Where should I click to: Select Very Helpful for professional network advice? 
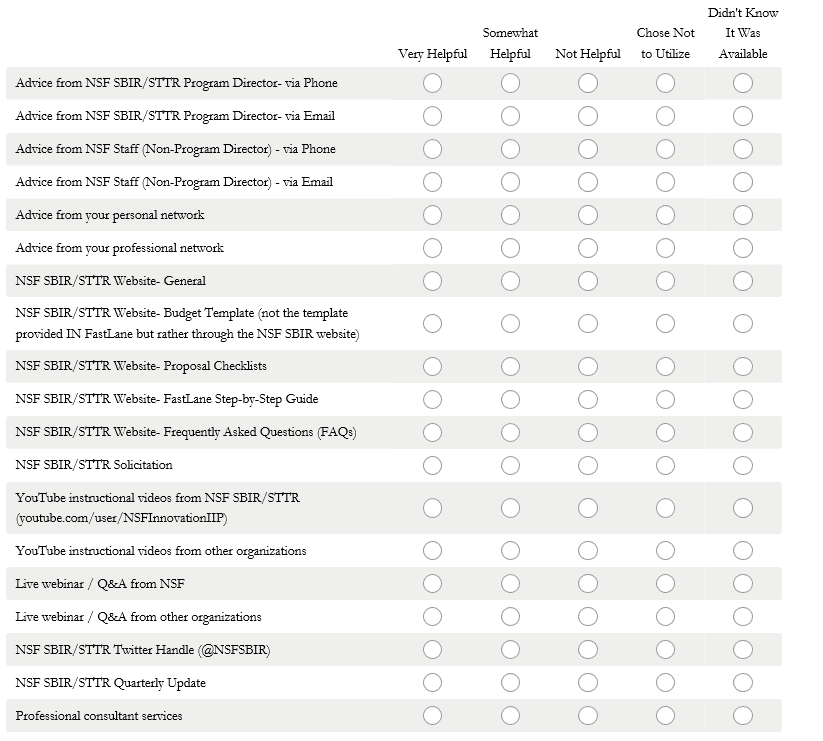tap(432, 248)
